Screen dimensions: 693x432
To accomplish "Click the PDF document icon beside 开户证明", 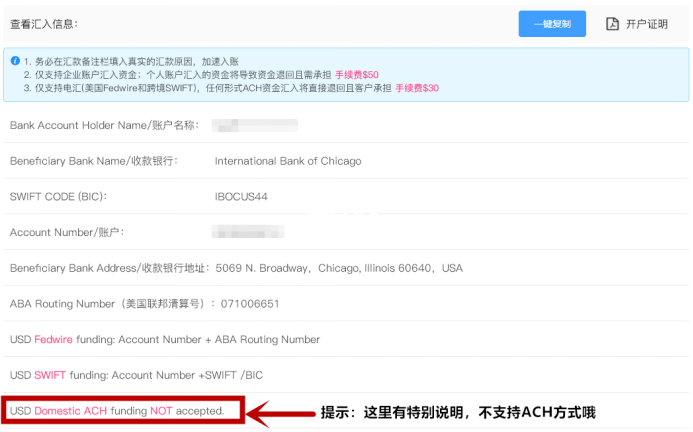I will pyautogui.click(x=612, y=24).
